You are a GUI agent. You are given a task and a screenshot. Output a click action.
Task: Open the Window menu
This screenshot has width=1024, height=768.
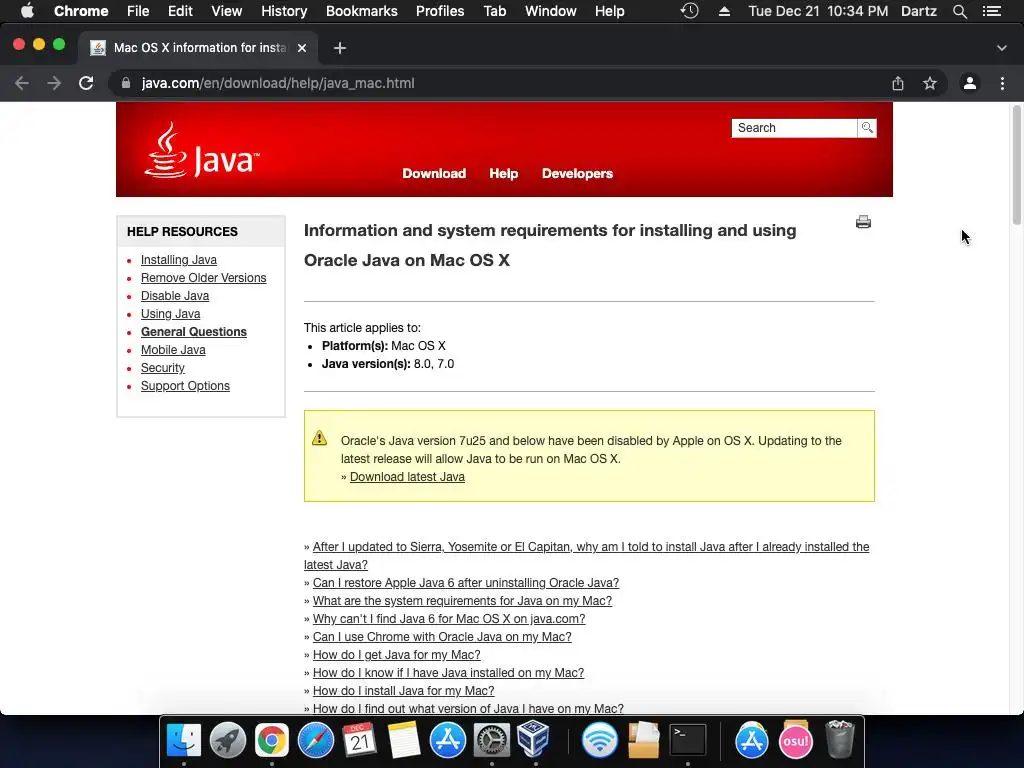pyautogui.click(x=551, y=11)
